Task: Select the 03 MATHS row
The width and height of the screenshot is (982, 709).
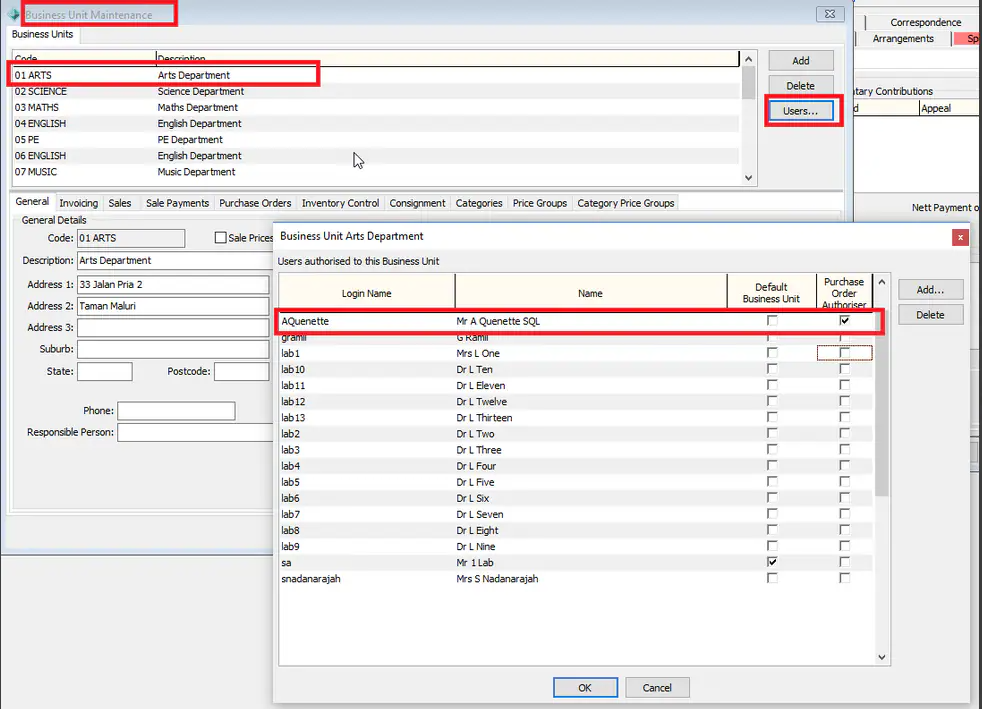Action: [376, 108]
